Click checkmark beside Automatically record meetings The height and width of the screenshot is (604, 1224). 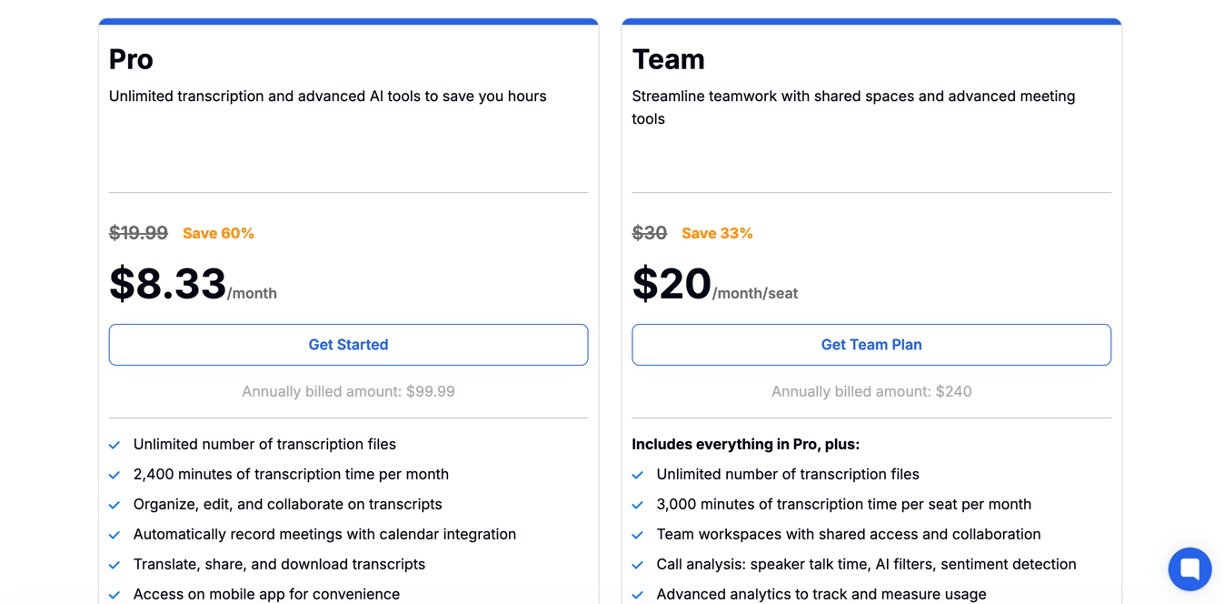[115, 535]
